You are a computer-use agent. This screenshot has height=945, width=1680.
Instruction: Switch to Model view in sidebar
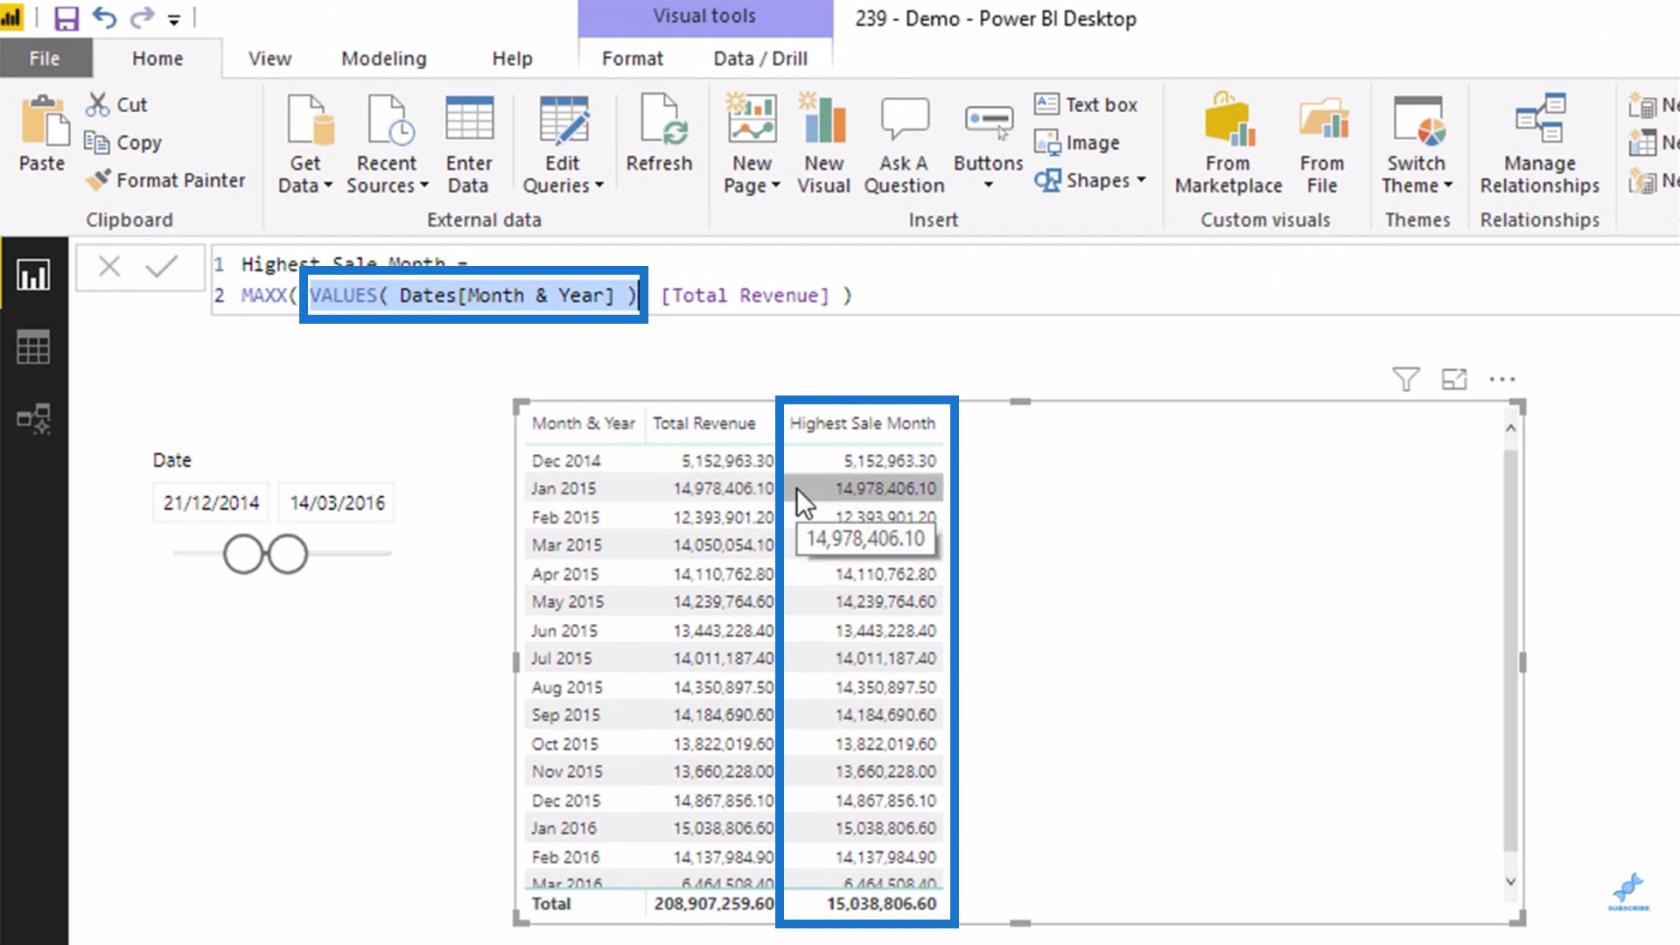[x=33, y=418]
